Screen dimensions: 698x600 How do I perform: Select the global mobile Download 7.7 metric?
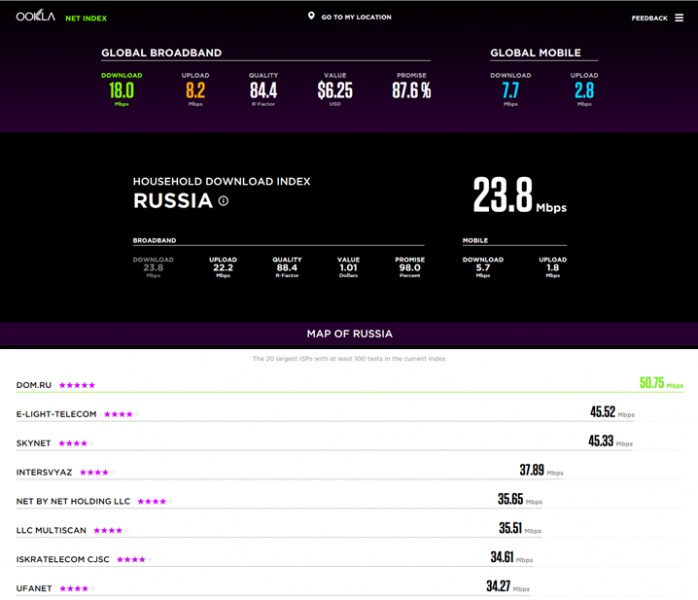pyautogui.click(x=510, y=89)
